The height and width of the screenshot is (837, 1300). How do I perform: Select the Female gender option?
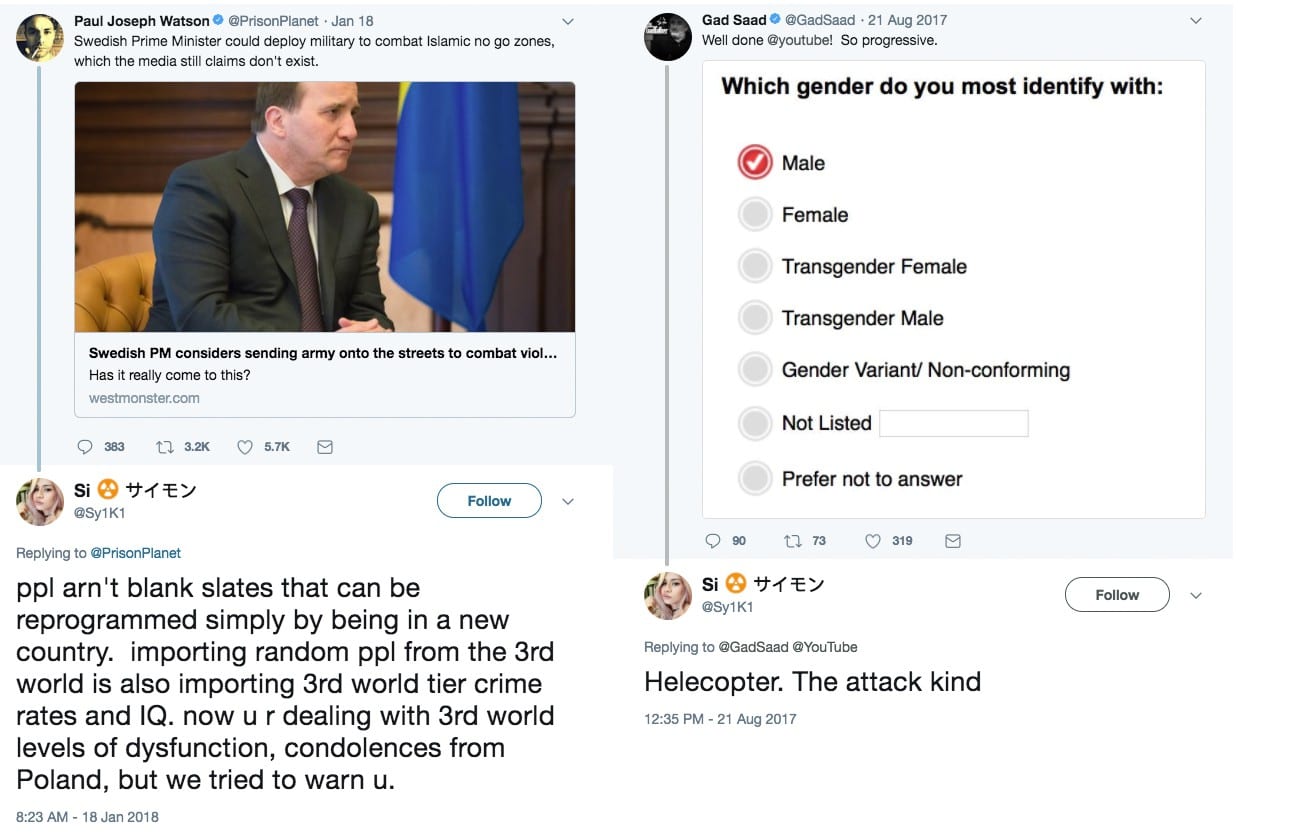(755, 215)
